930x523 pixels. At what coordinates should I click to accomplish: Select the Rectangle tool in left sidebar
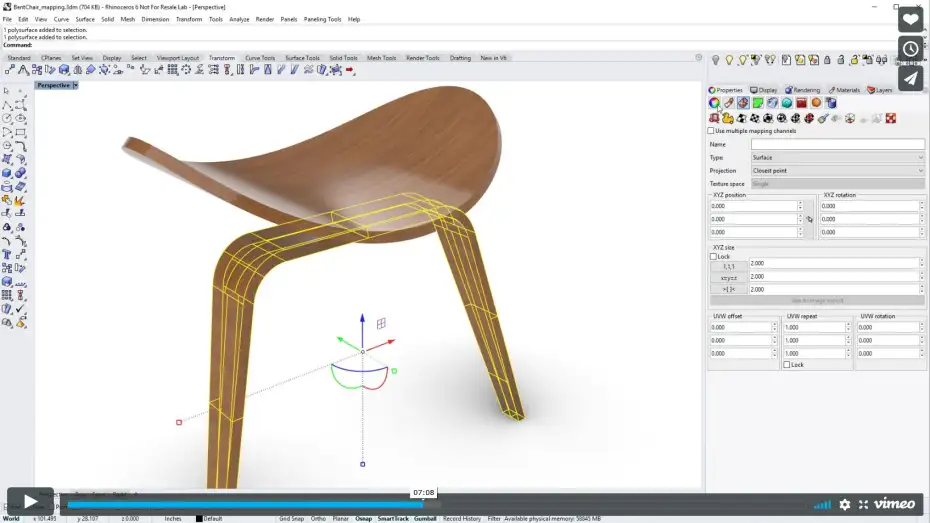coord(21,132)
